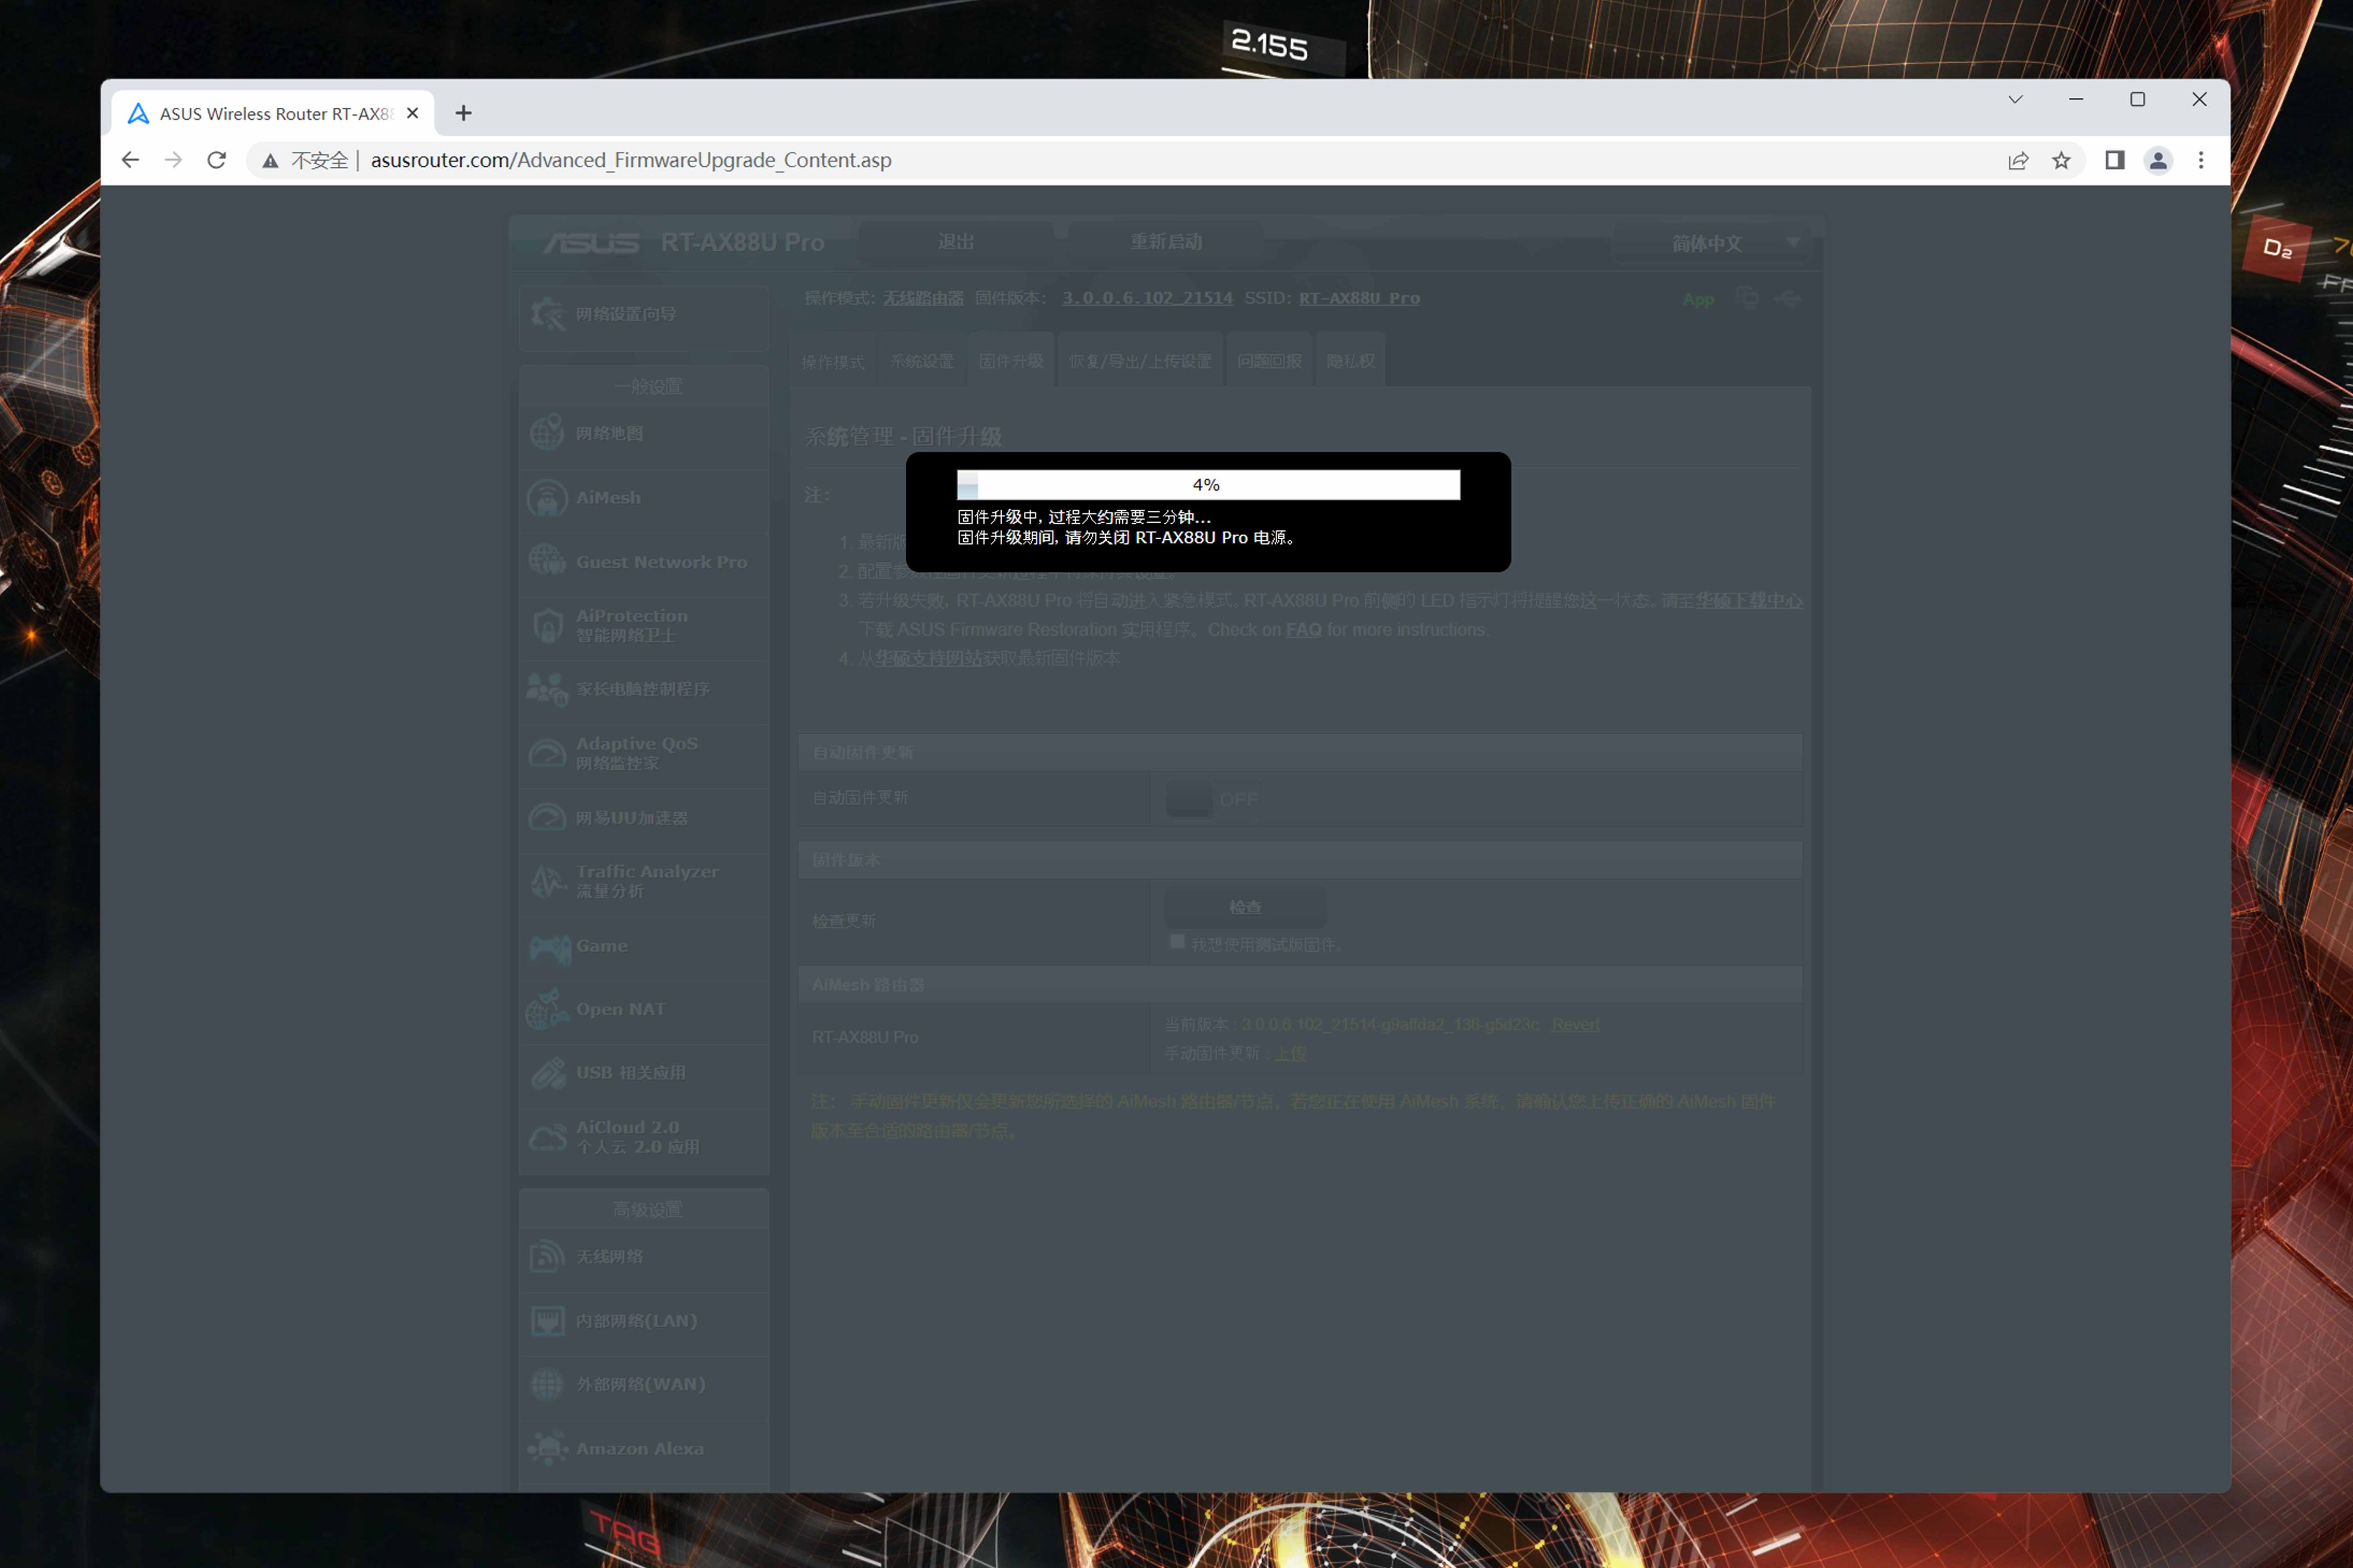The image size is (2353, 1568).
Task: Bookmark this page with star icon
Action: [2061, 160]
